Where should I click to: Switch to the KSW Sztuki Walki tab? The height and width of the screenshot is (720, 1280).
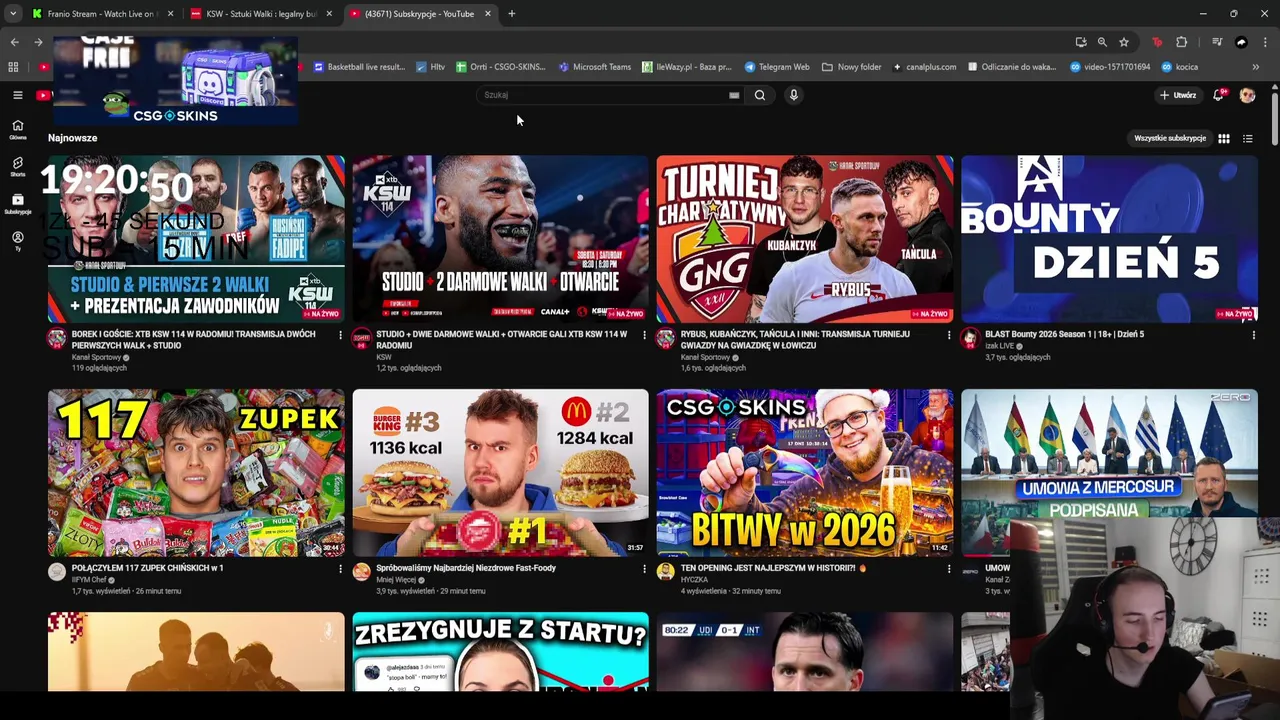click(262, 14)
